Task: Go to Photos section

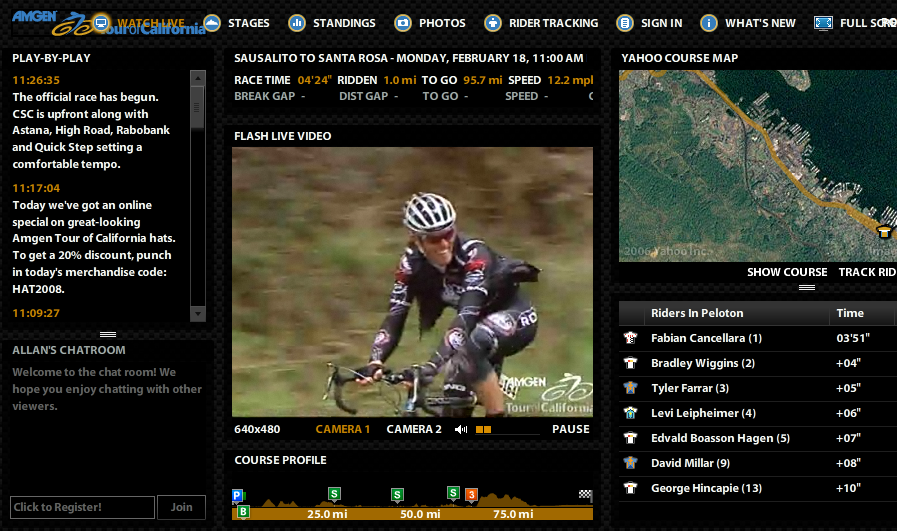Action: (442, 23)
